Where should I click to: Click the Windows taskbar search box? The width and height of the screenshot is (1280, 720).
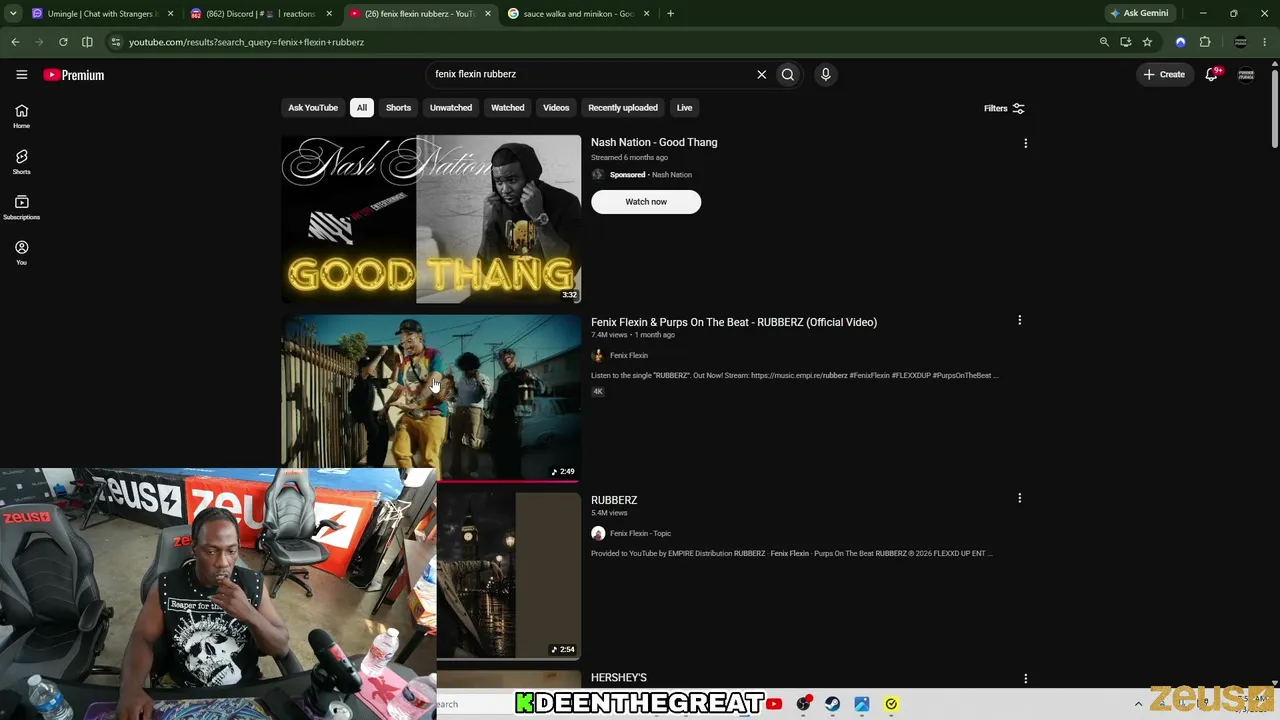[474, 704]
